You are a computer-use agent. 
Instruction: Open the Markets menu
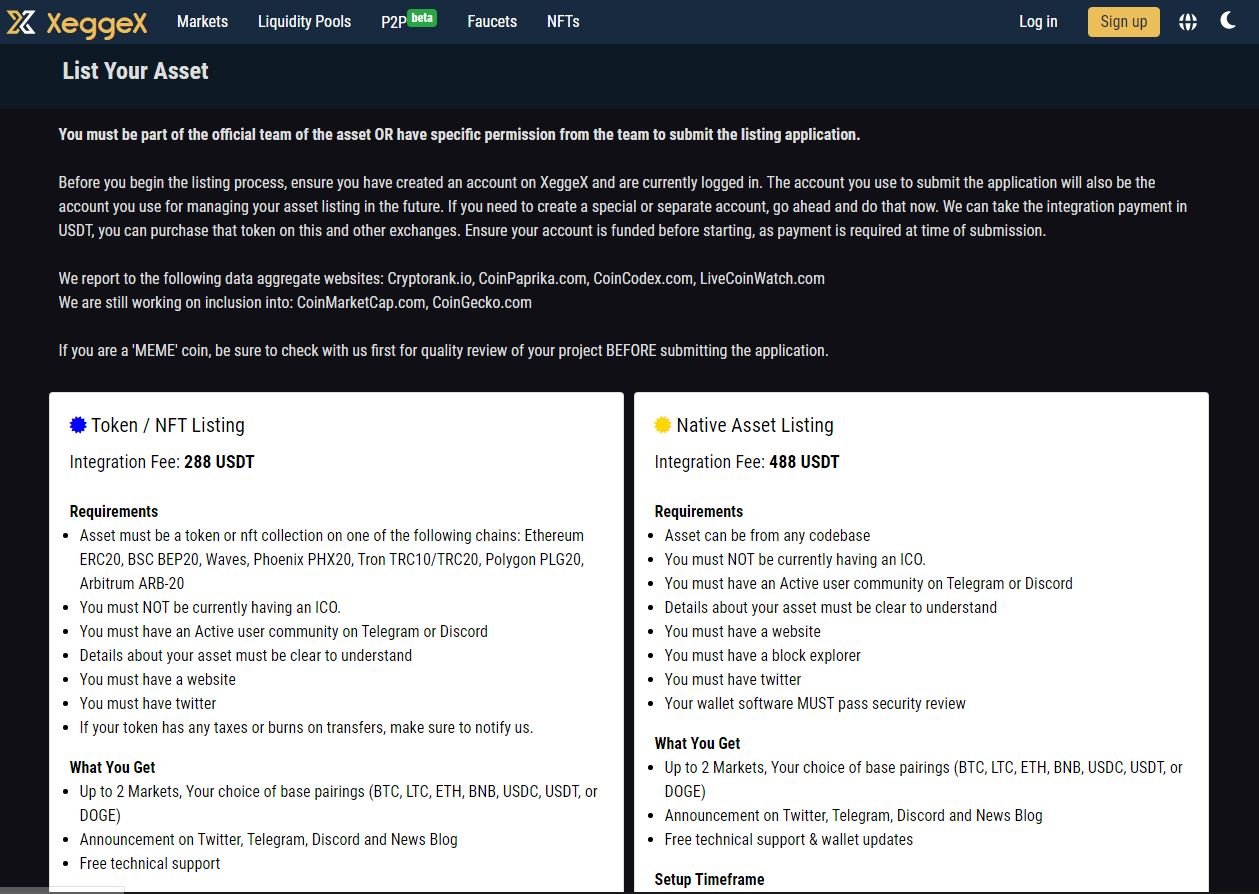(x=202, y=21)
